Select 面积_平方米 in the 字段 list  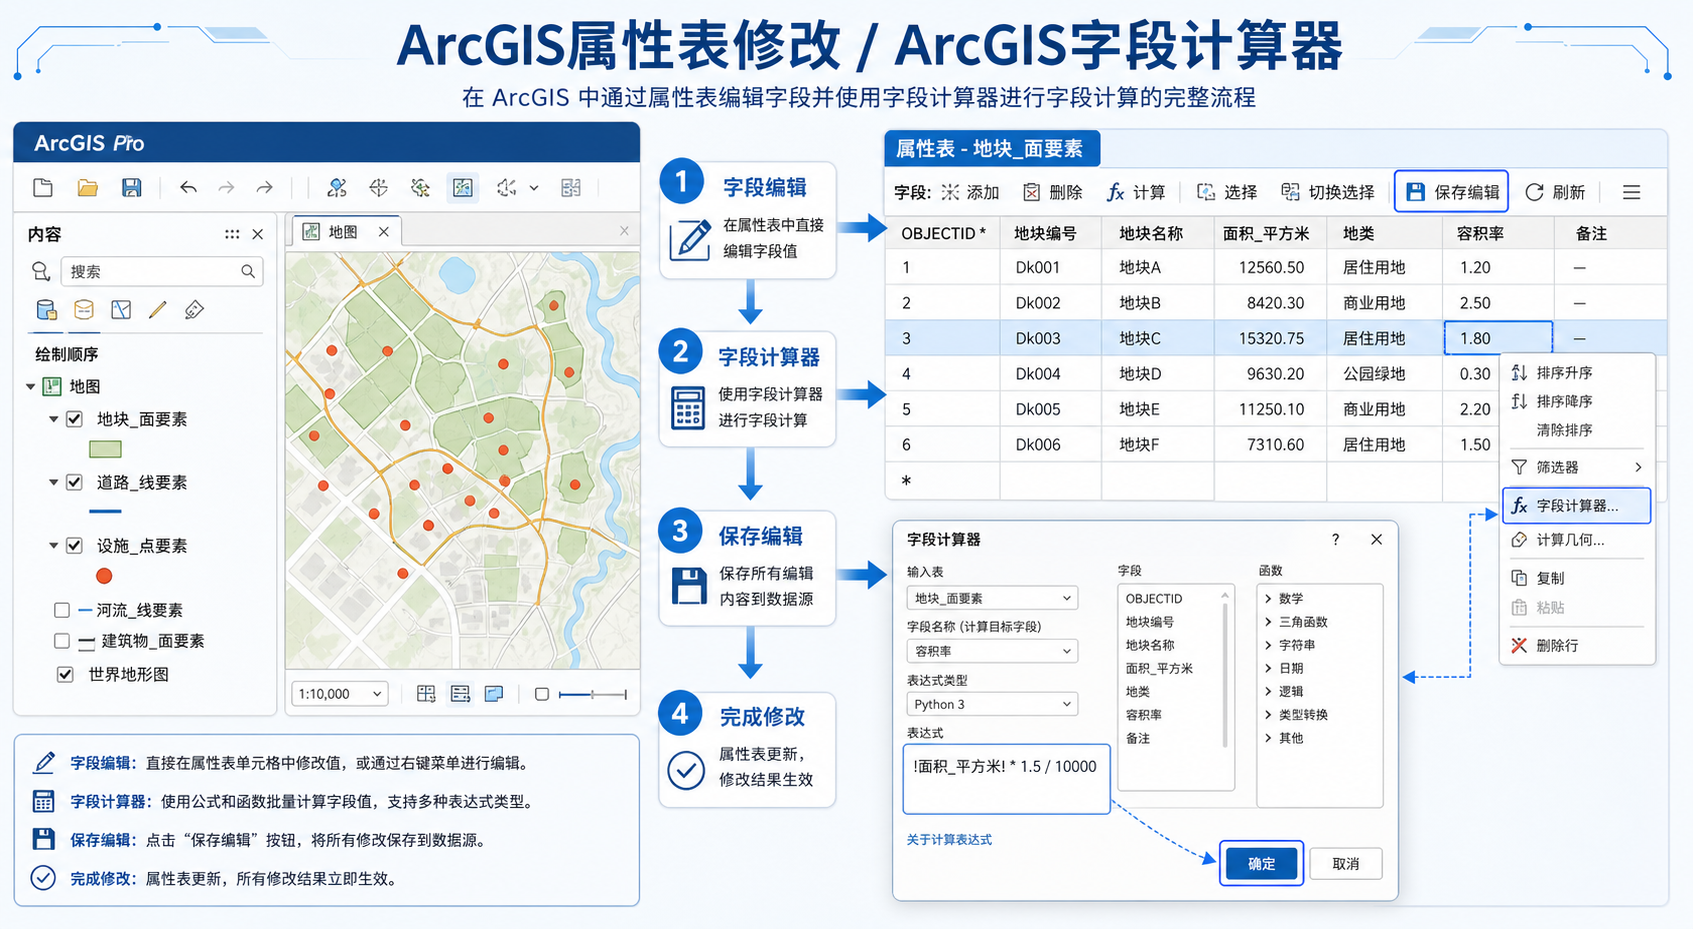(x=1159, y=669)
